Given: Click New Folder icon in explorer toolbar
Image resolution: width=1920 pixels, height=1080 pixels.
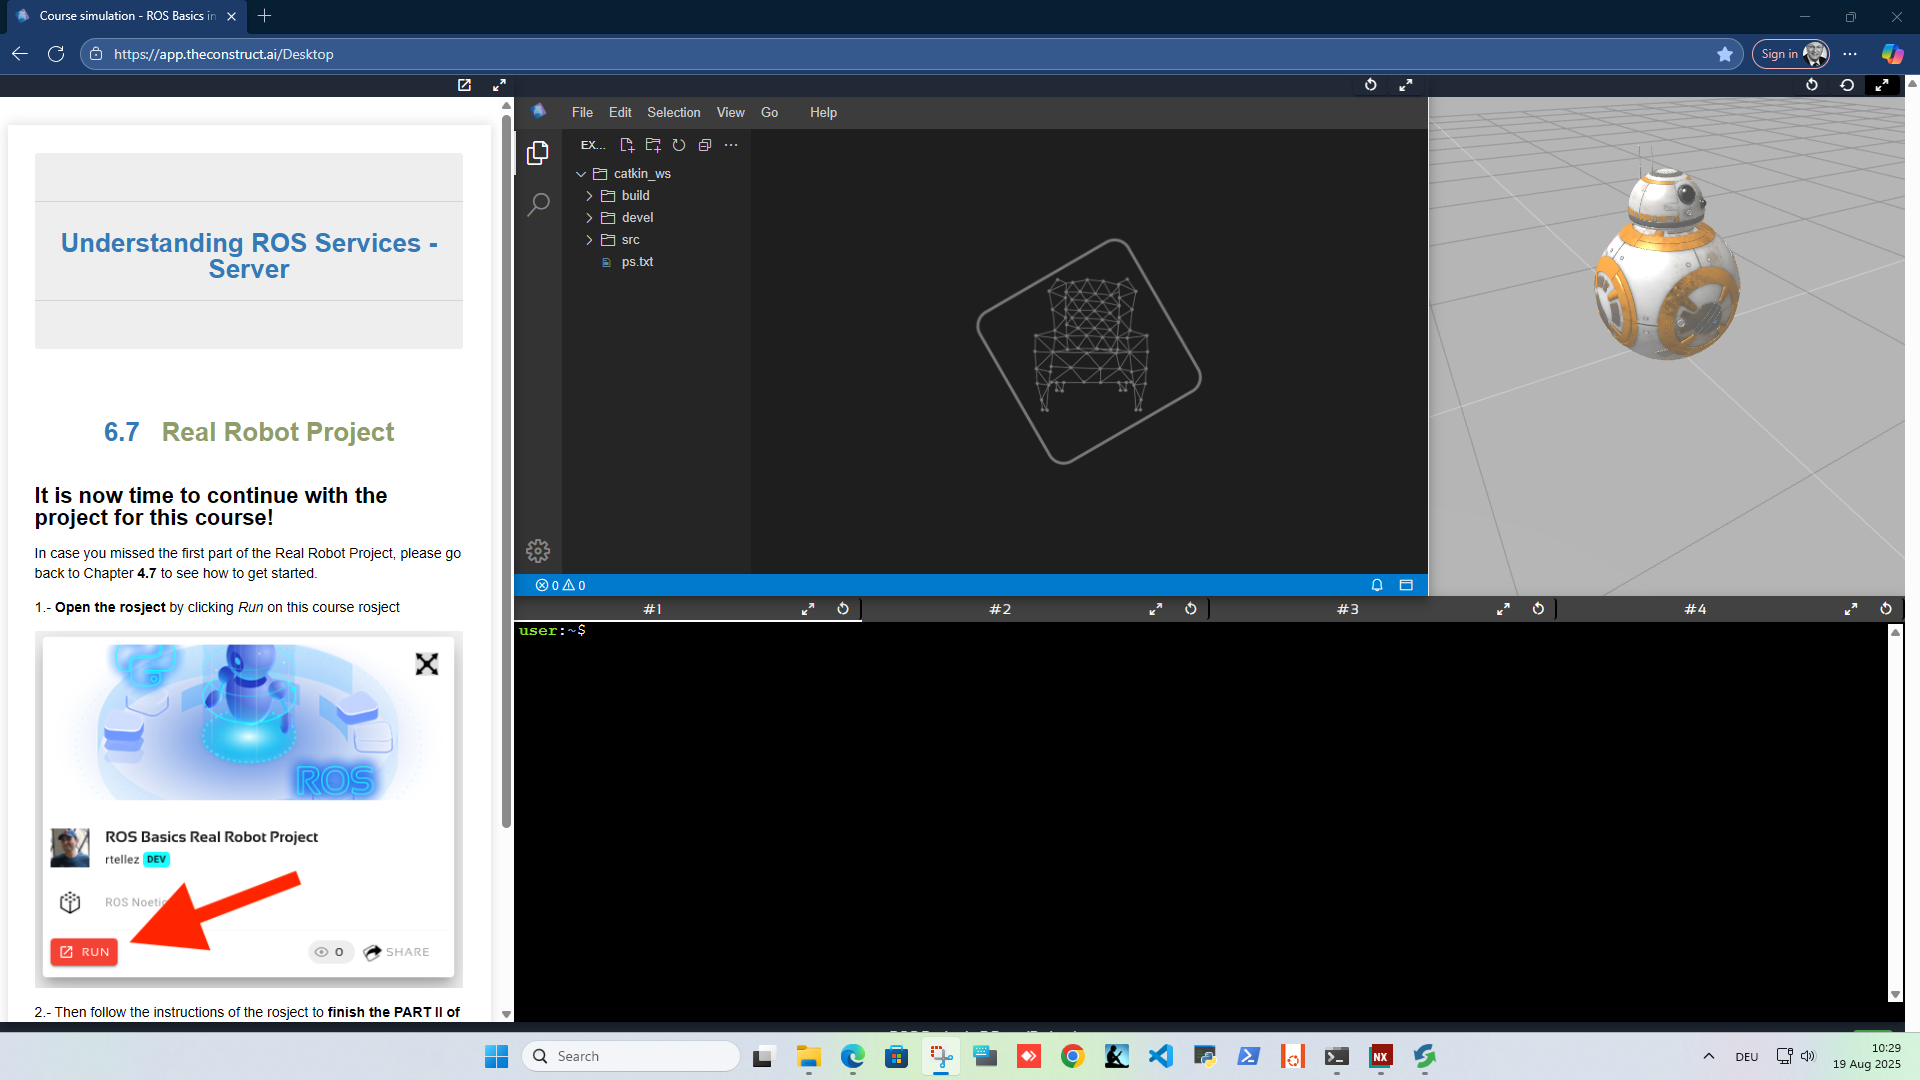Looking at the screenshot, I should tap(653, 145).
